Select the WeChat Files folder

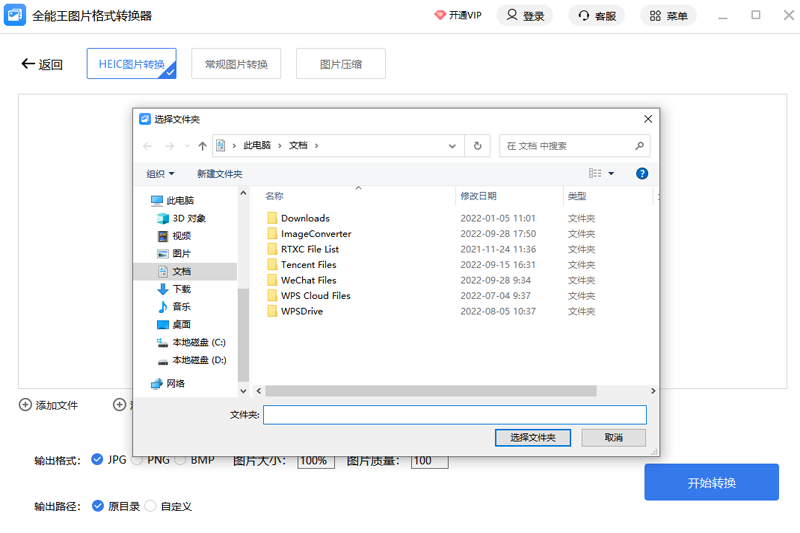[308, 280]
